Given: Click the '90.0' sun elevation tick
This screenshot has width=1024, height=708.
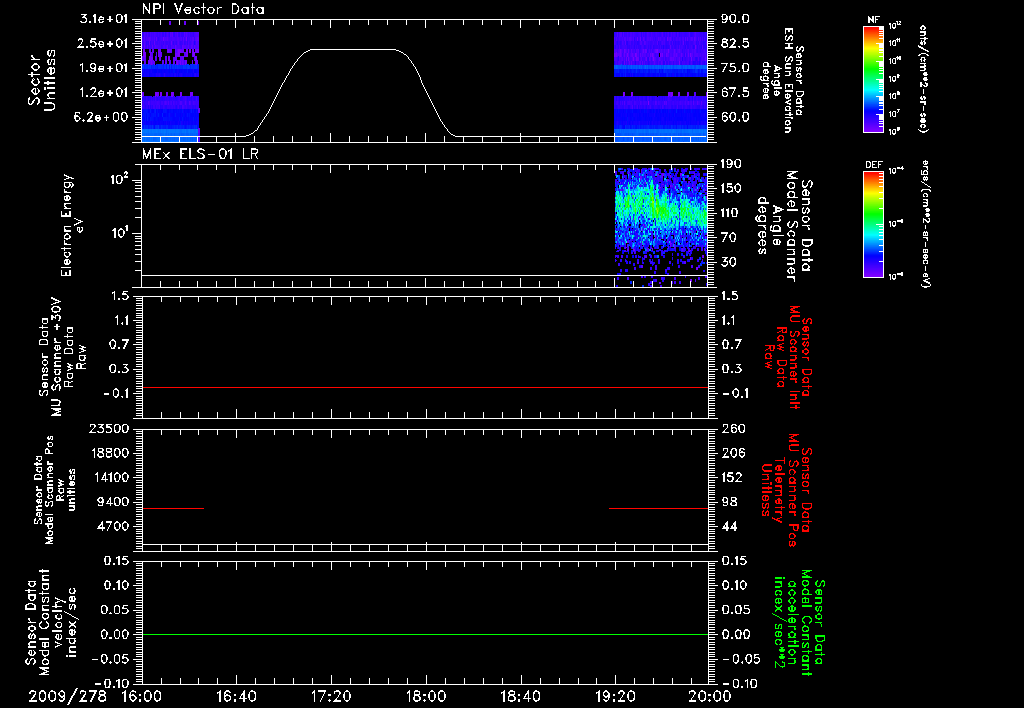Looking at the screenshot, I should (x=735, y=19).
